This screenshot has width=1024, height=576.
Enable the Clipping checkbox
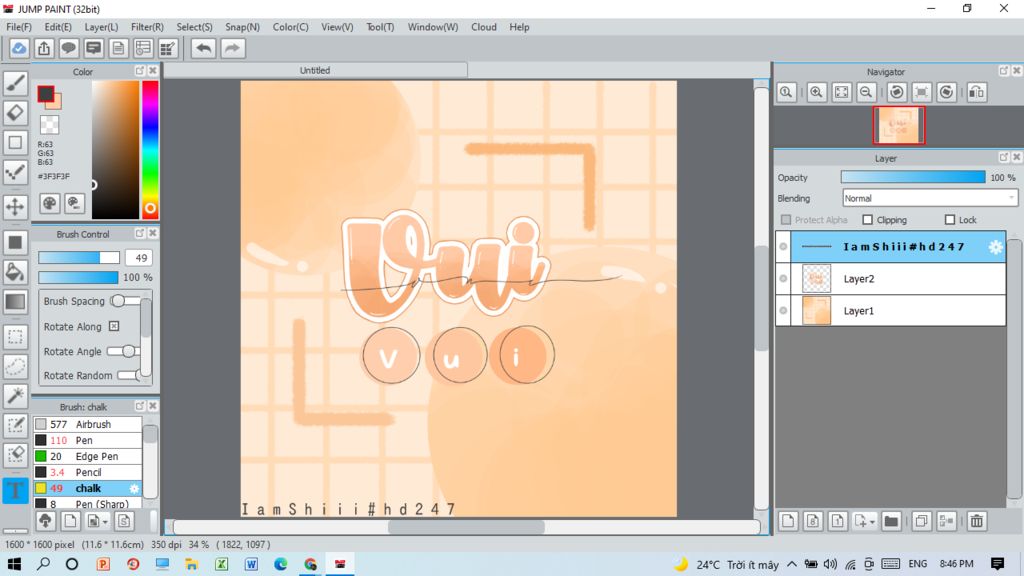tap(867, 220)
